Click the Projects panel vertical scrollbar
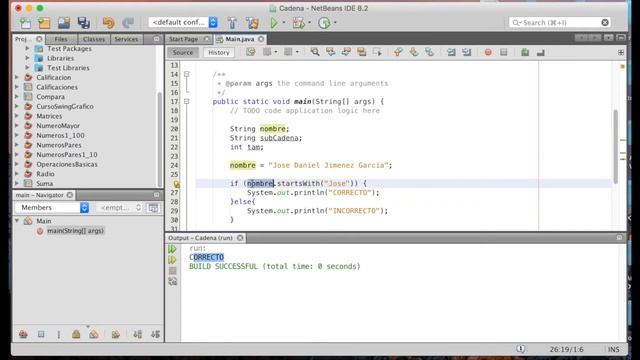The image size is (640, 360). pos(160,139)
